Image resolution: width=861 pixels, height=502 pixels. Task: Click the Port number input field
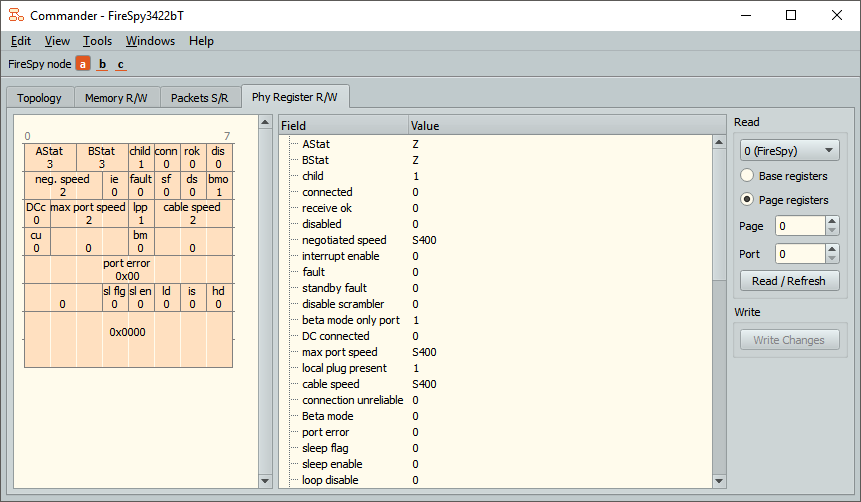(x=800, y=254)
